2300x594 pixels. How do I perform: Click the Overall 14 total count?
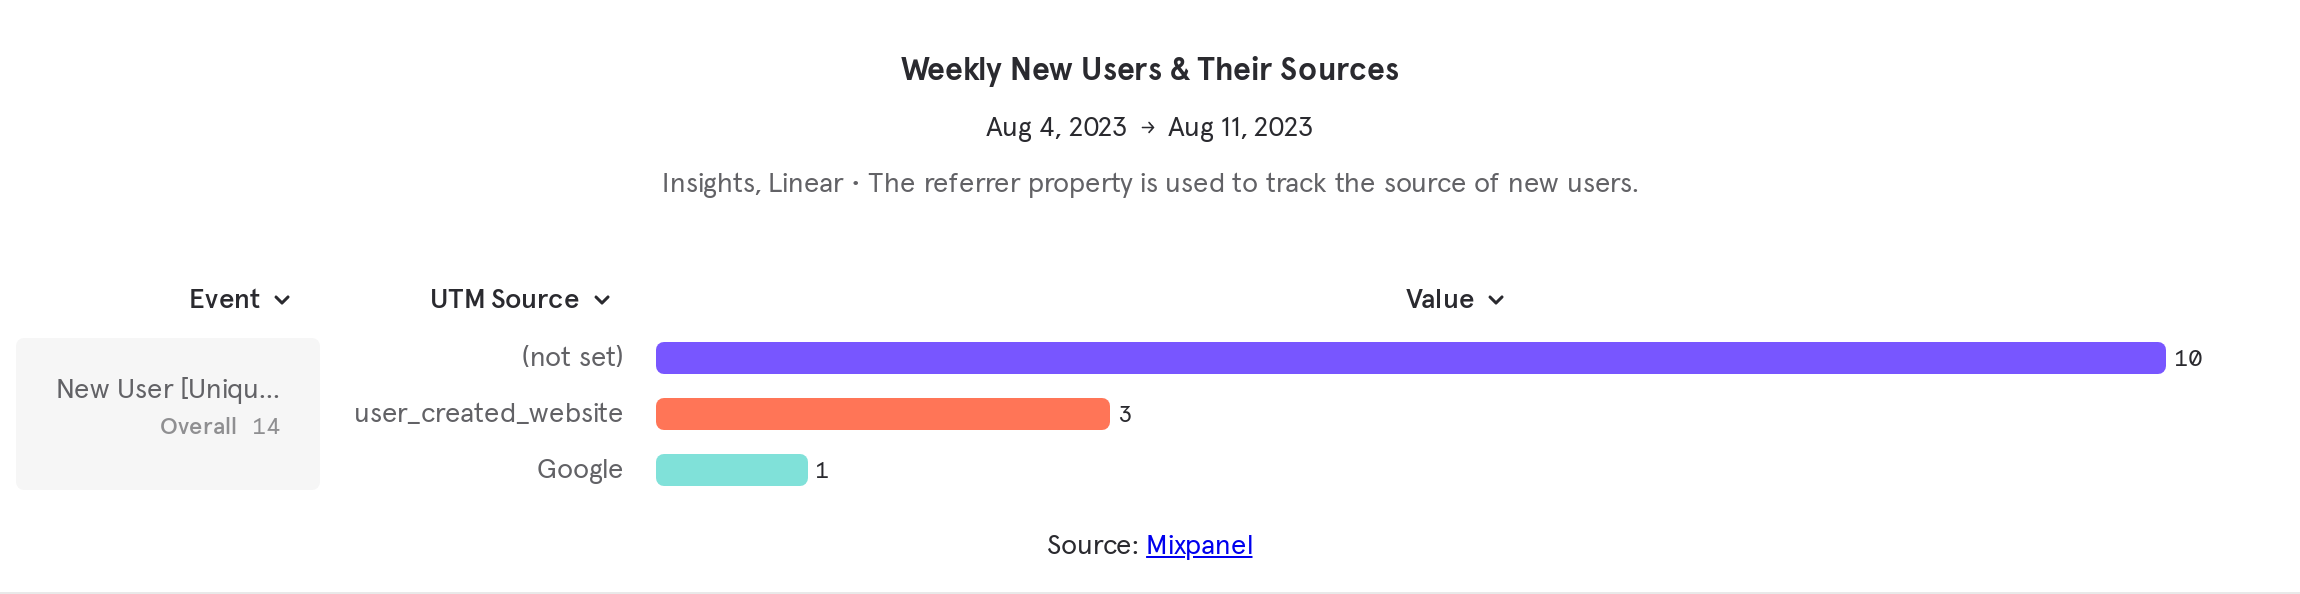pyautogui.click(x=220, y=426)
